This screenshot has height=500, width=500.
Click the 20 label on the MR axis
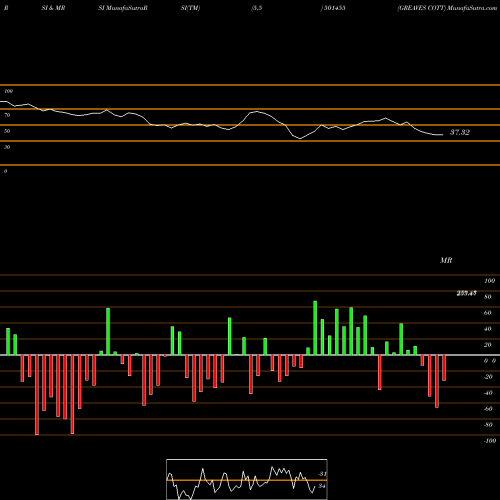click(x=488, y=345)
